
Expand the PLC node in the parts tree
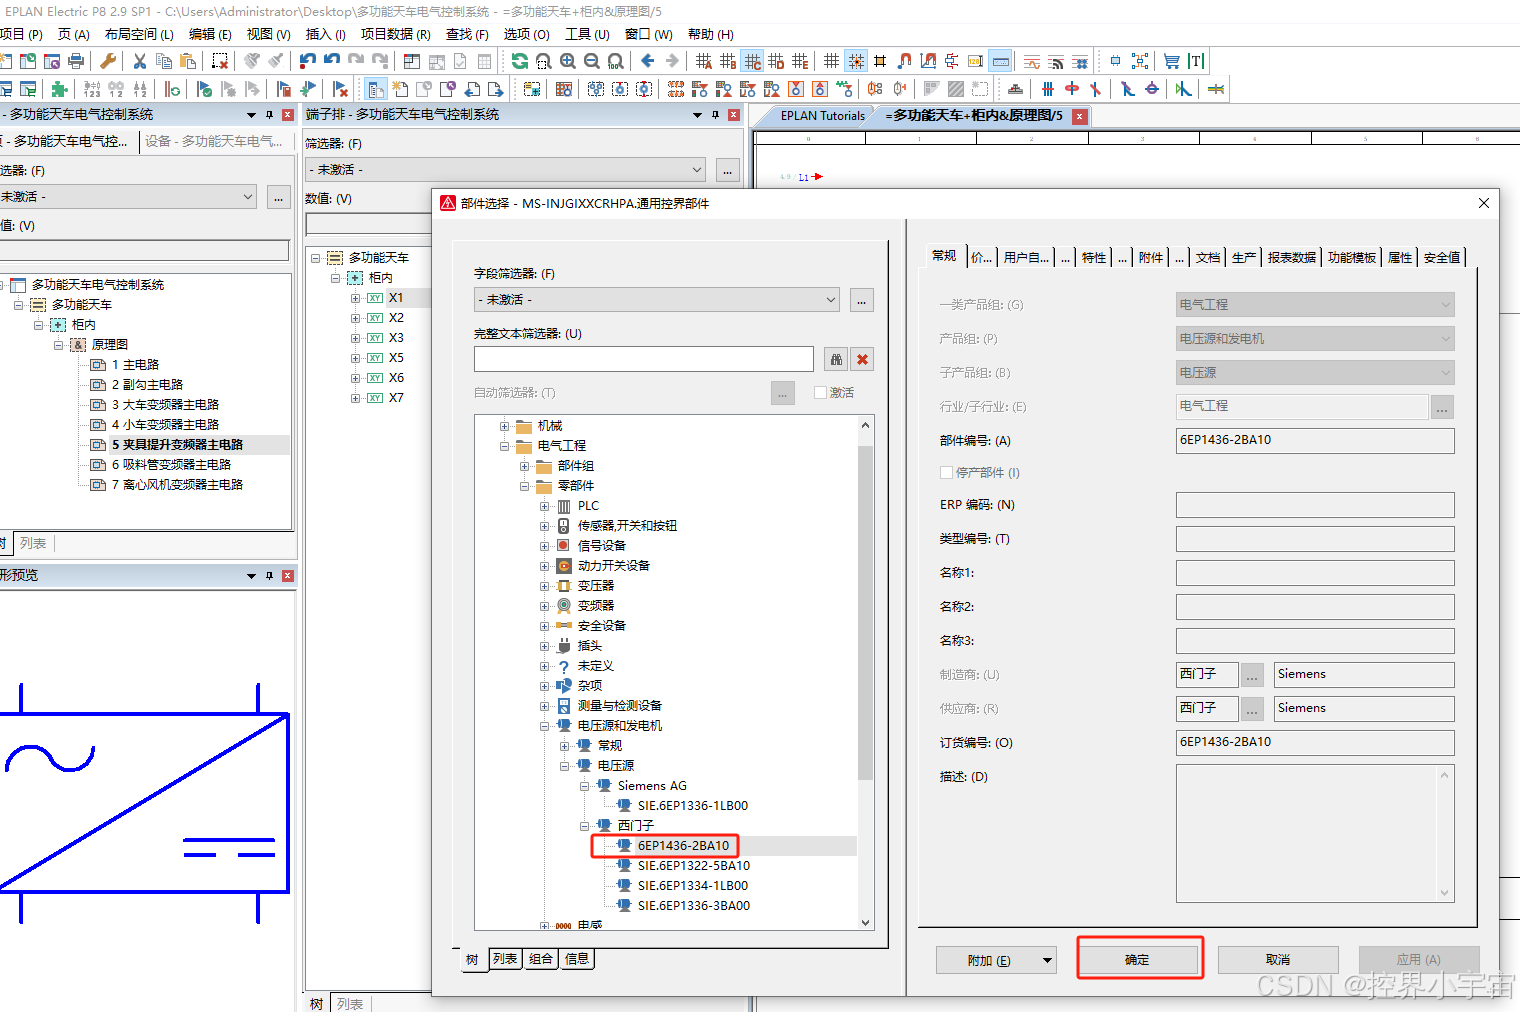coord(545,506)
